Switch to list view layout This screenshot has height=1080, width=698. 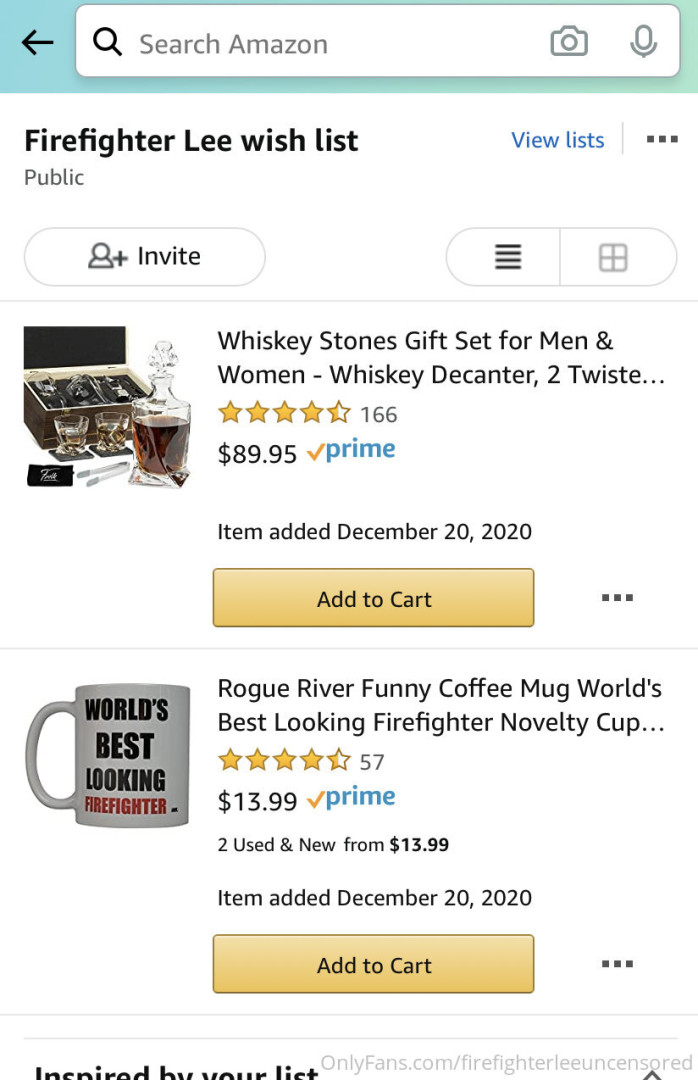507,257
